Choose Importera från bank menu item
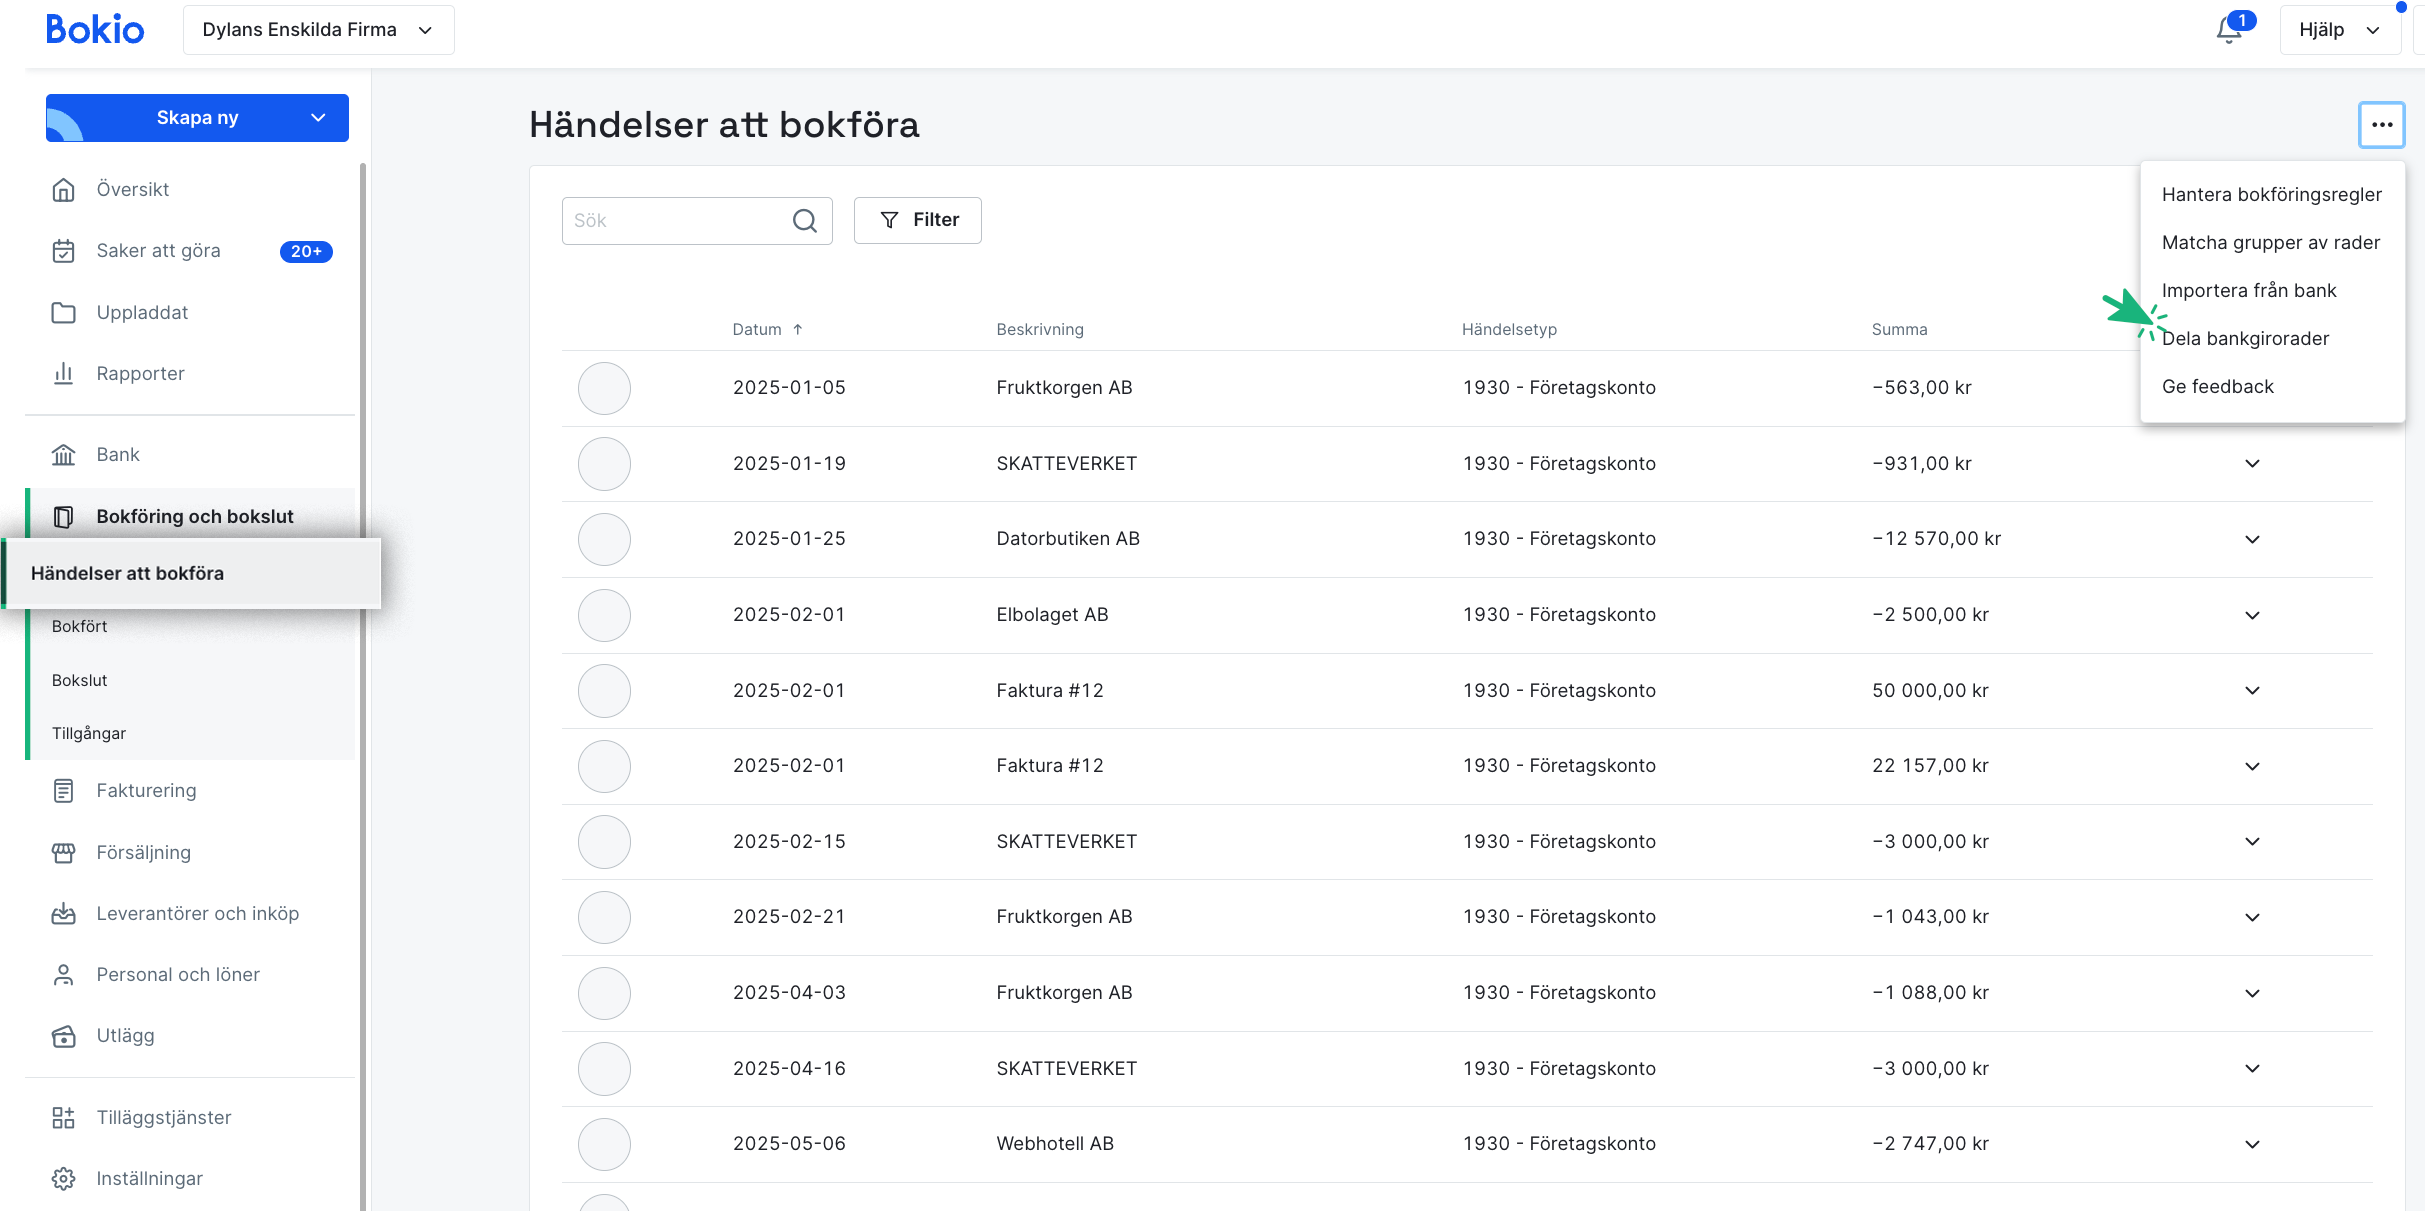 pyautogui.click(x=2249, y=291)
